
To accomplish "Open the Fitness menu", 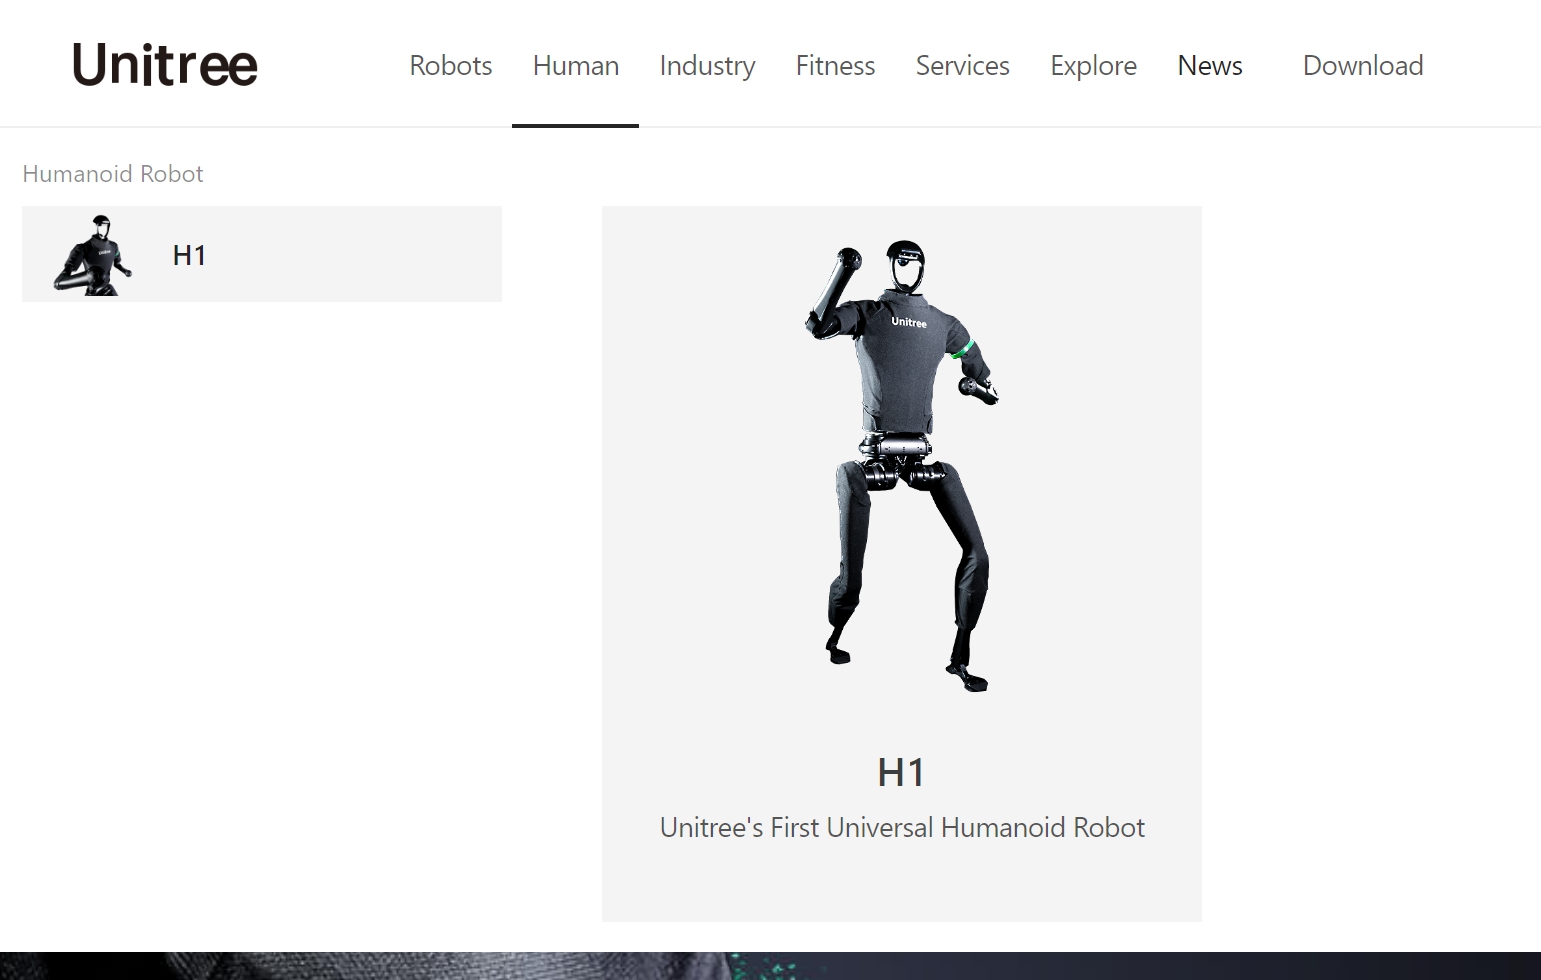I will pos(836,65).
